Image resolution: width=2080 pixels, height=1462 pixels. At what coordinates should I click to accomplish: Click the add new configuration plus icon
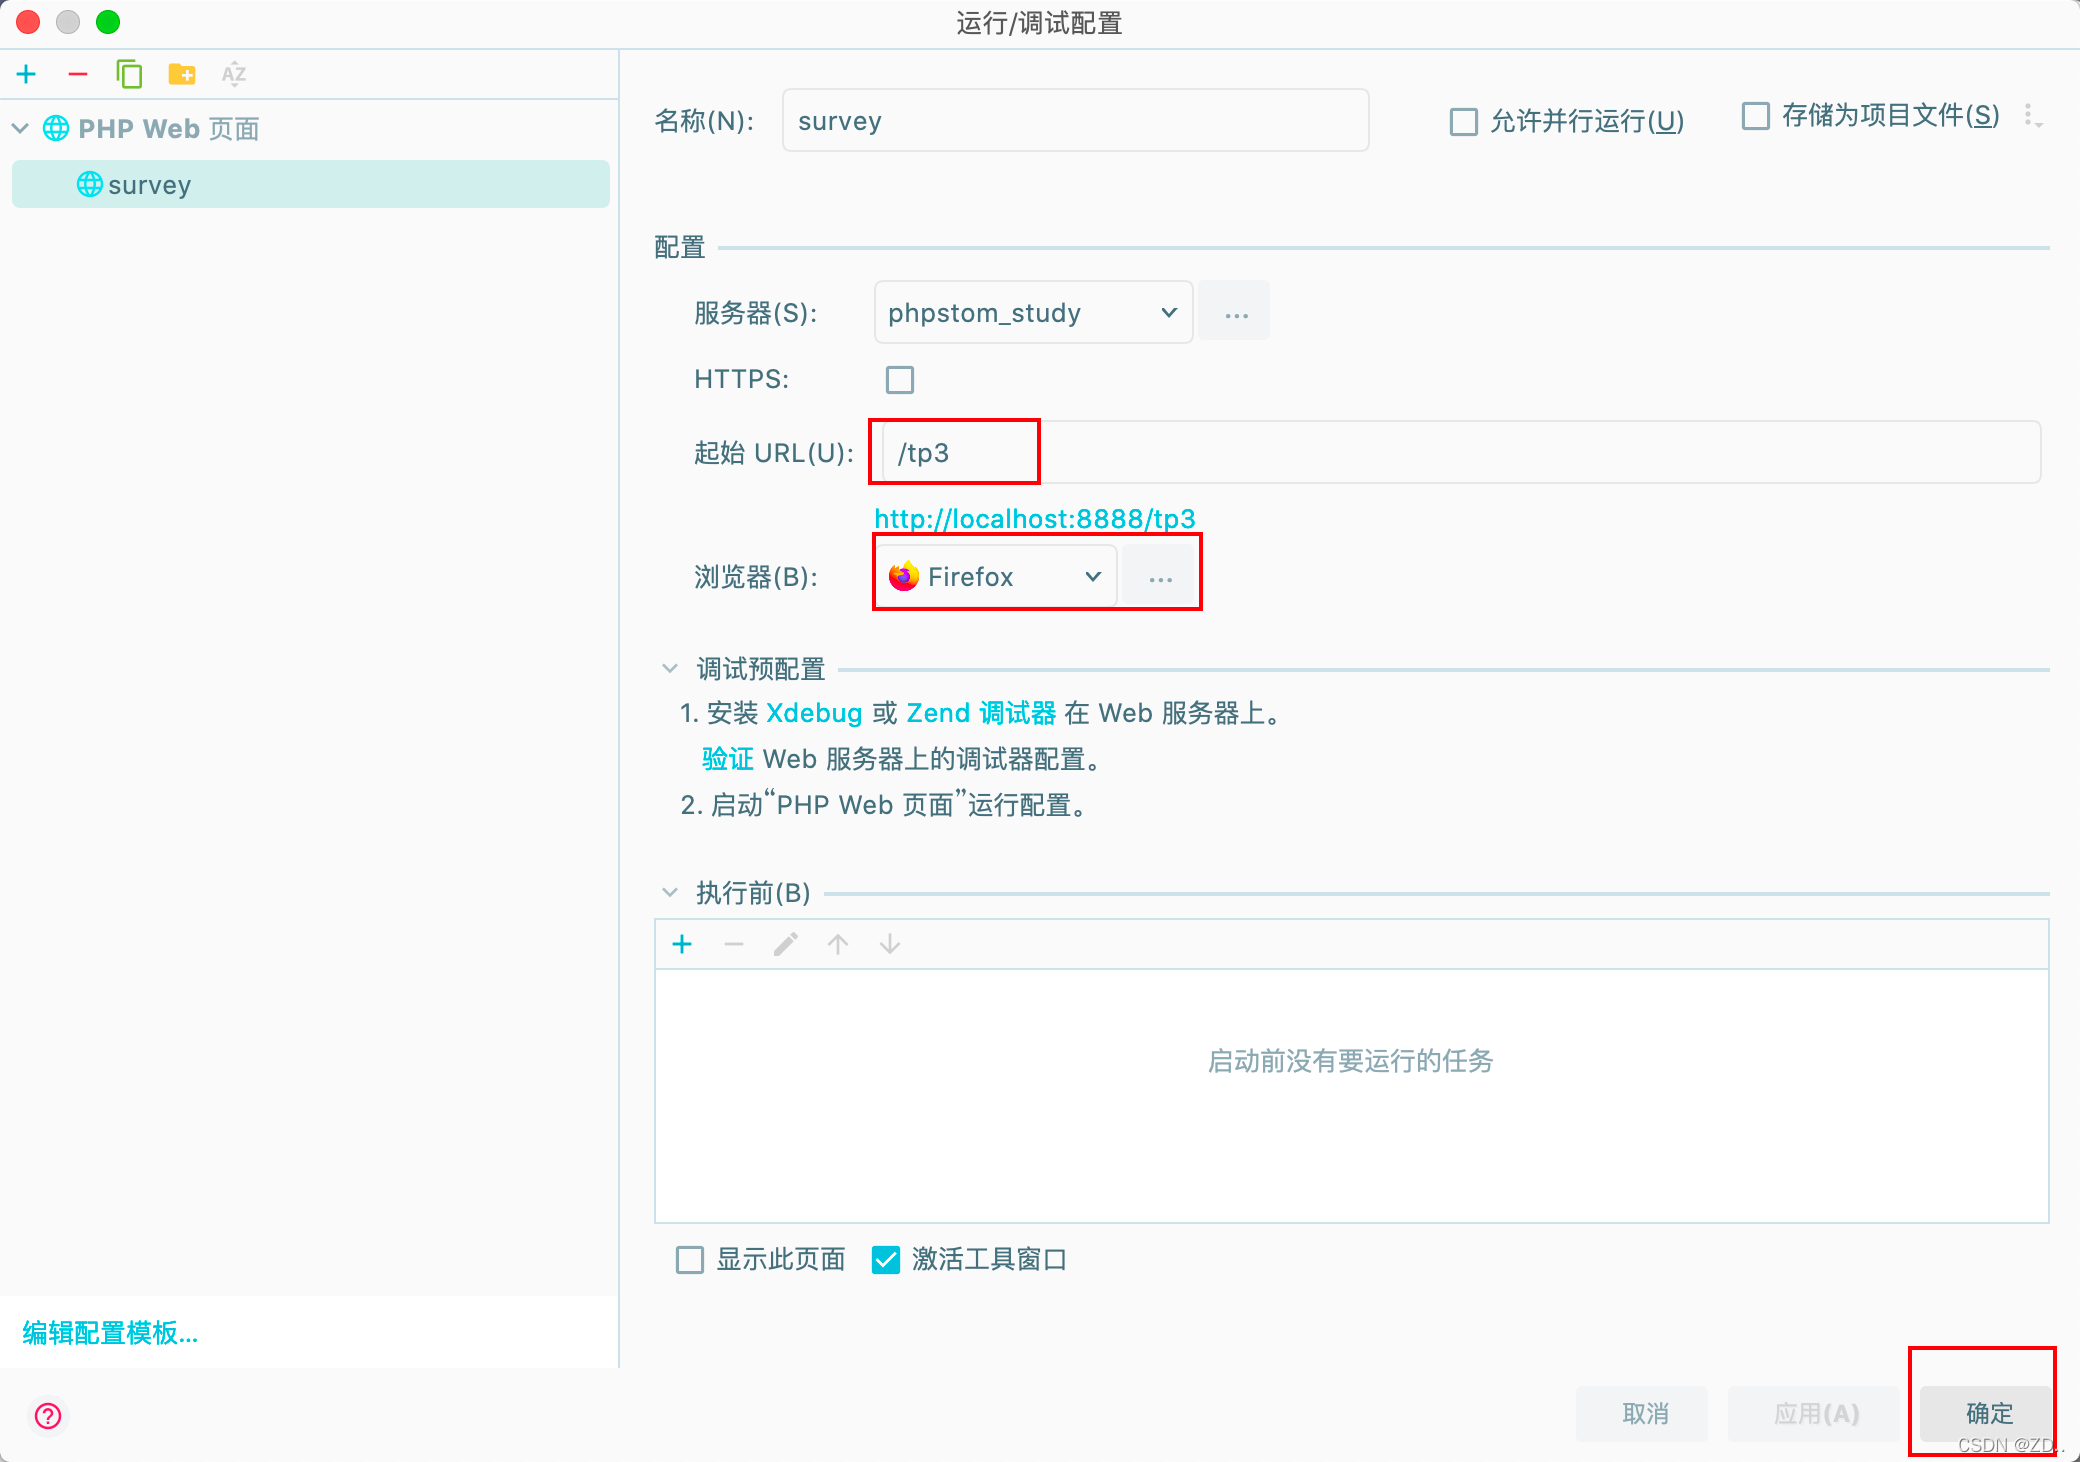pos(26,74)
